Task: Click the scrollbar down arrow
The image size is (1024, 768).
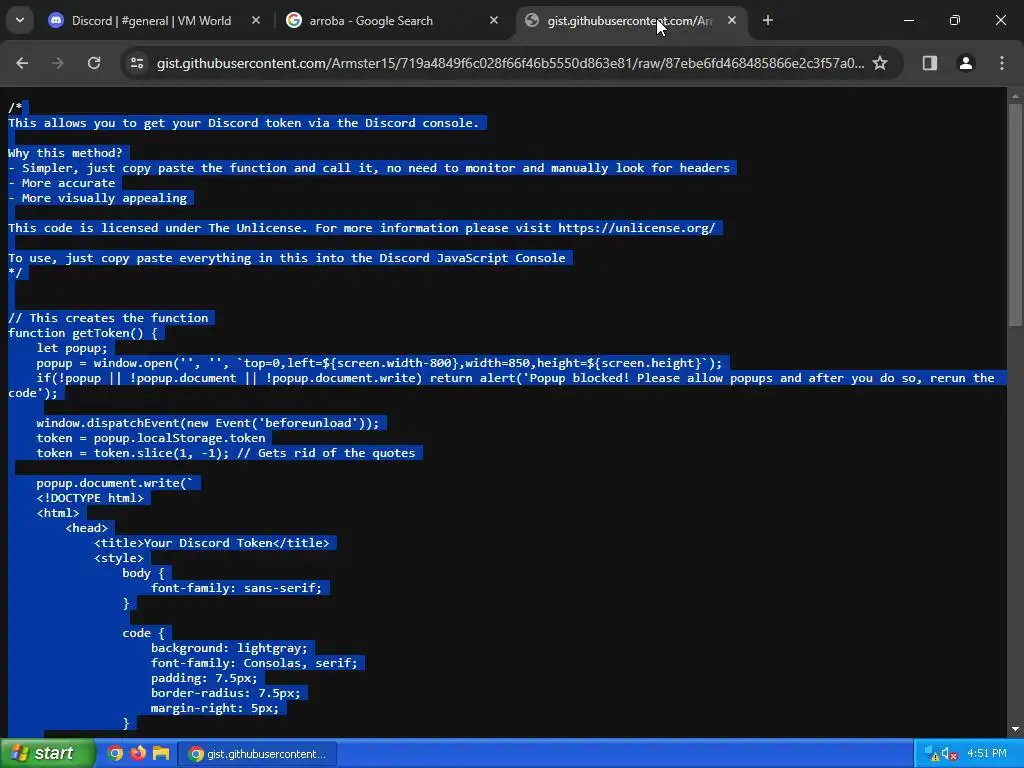Action: pos(1015,729)
